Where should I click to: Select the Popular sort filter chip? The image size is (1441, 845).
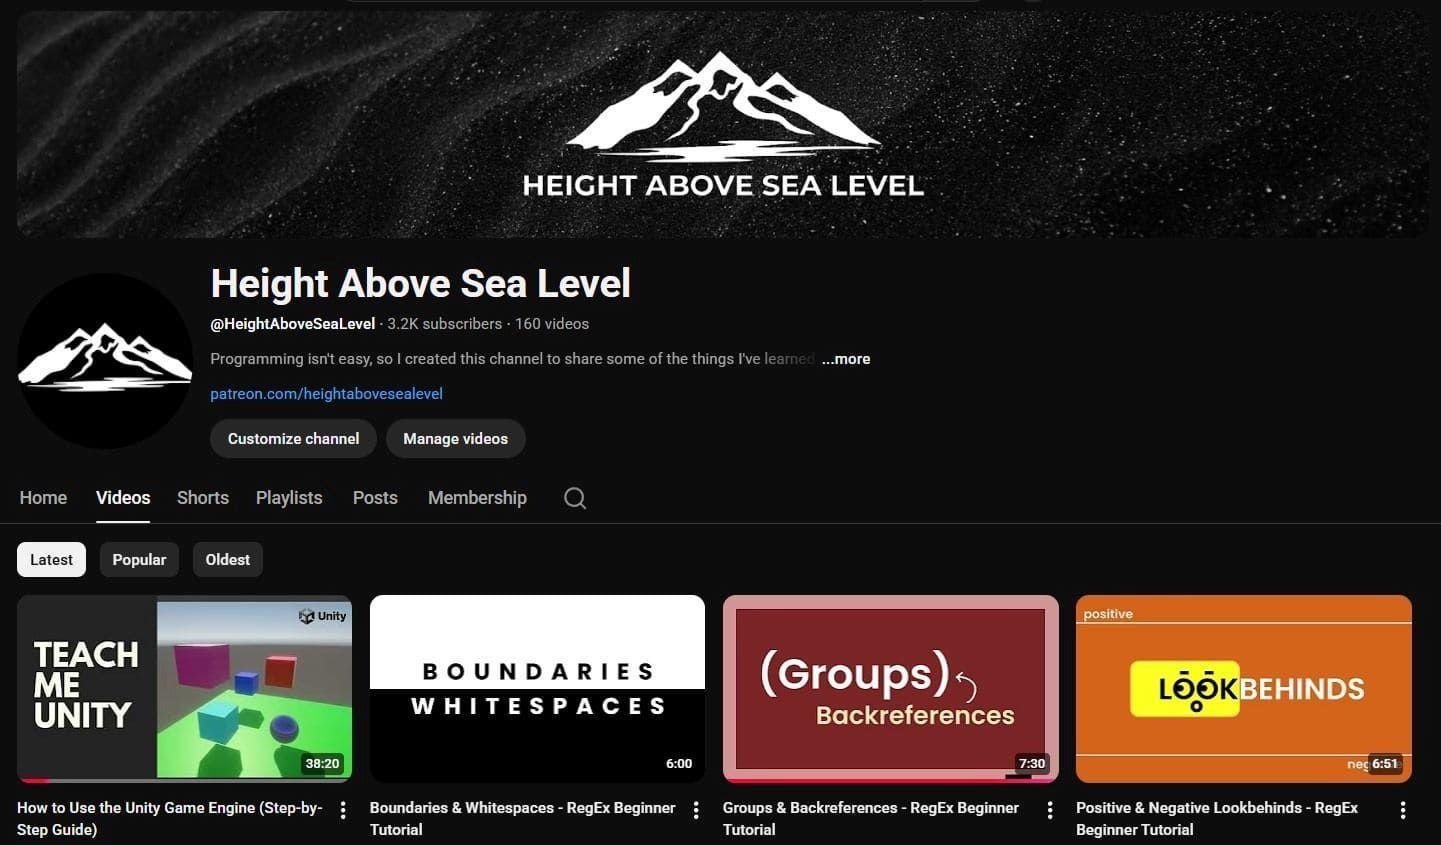139,560
